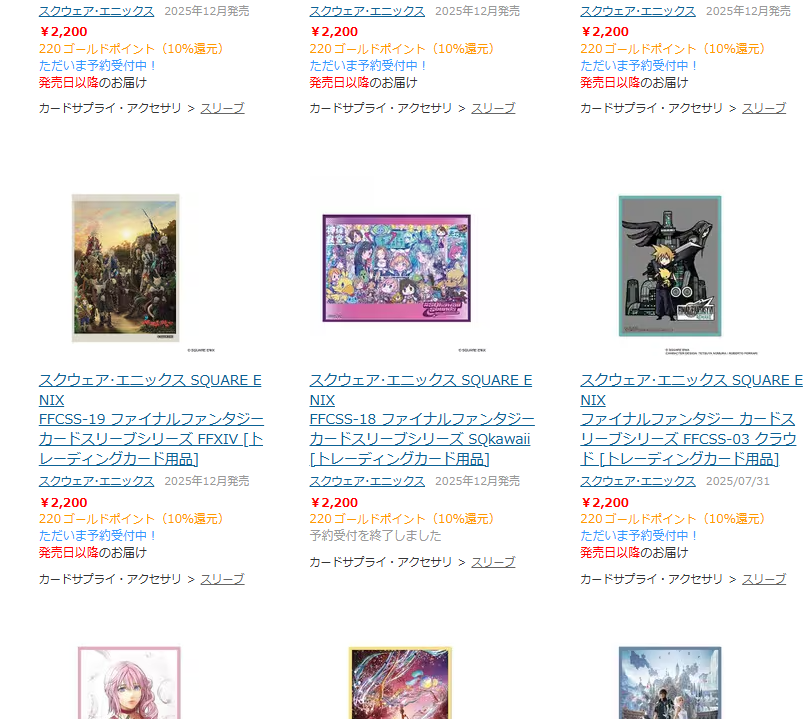Open the FFCSS-03 Cloud product title link
The image size is (809, 719).
click(x=691, y=419)
